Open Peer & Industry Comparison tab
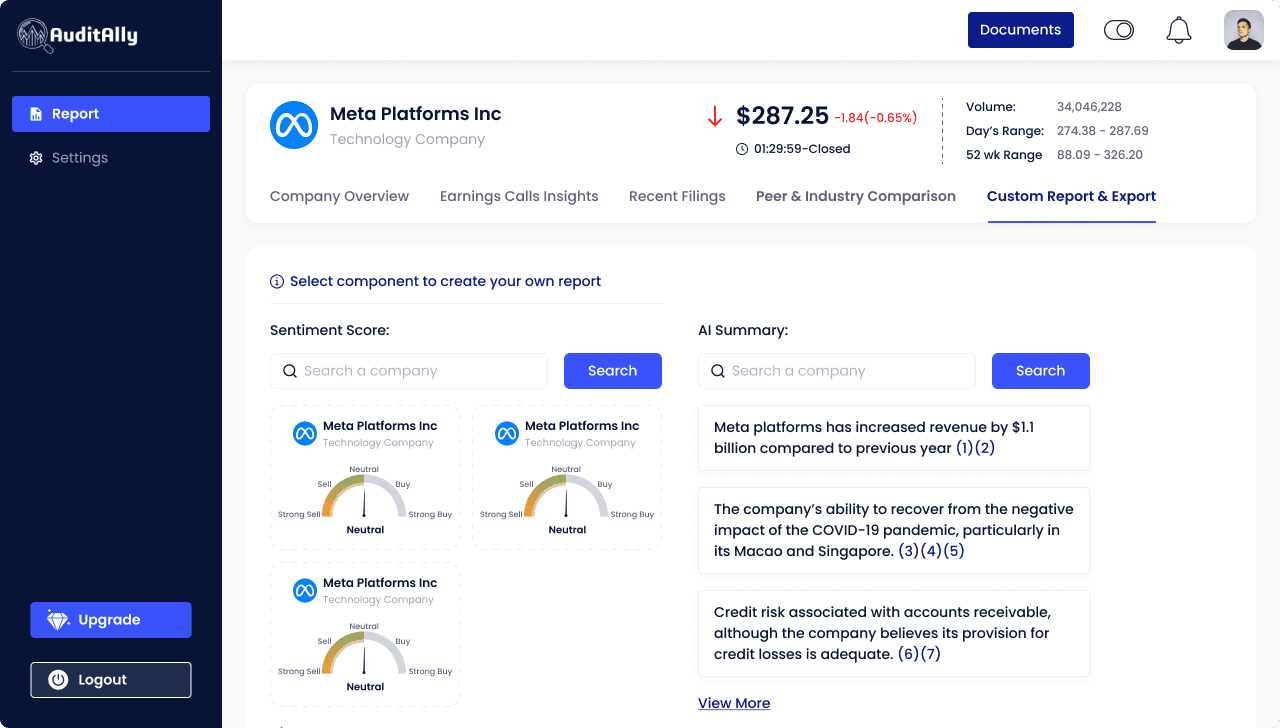 pyautogui.click(x=856, y=196)
